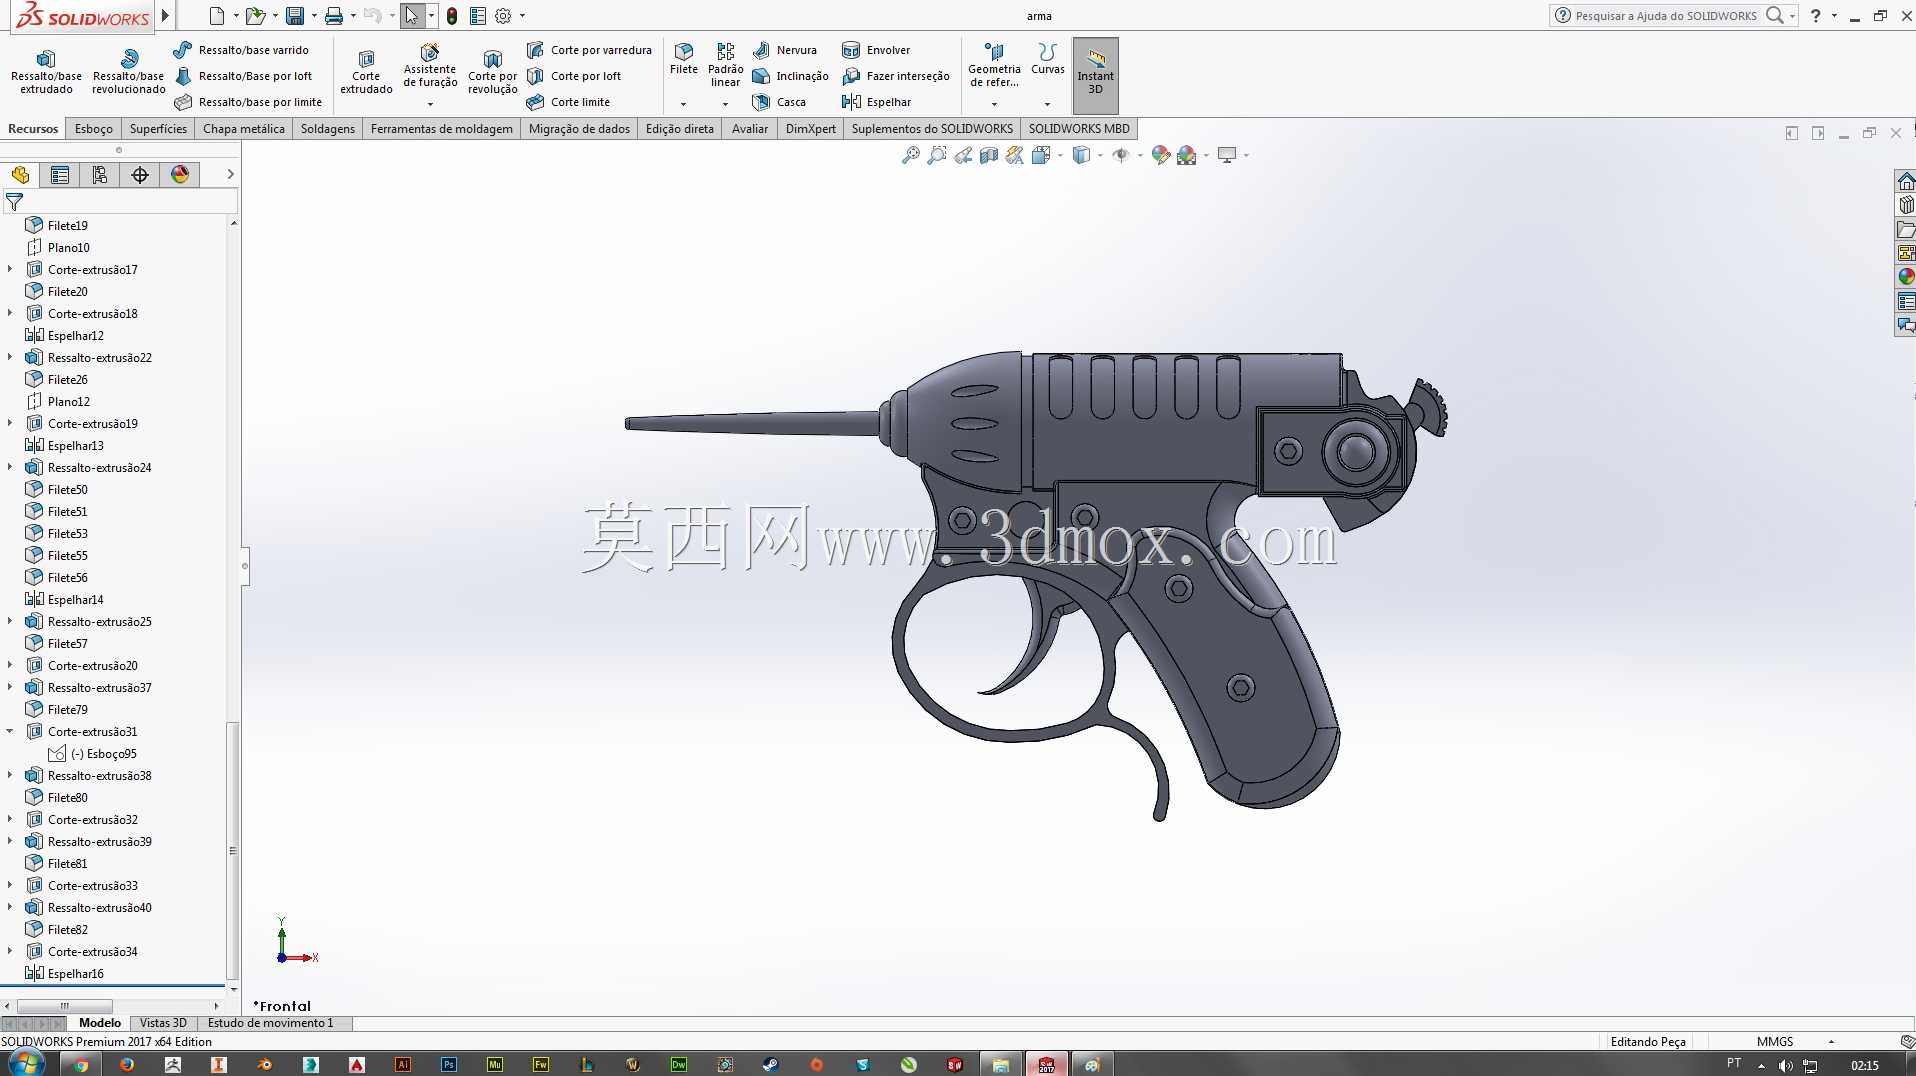
Task: Select Espelhar16 feature in tree
Action: pyautogui.click(x=65, y=973)
